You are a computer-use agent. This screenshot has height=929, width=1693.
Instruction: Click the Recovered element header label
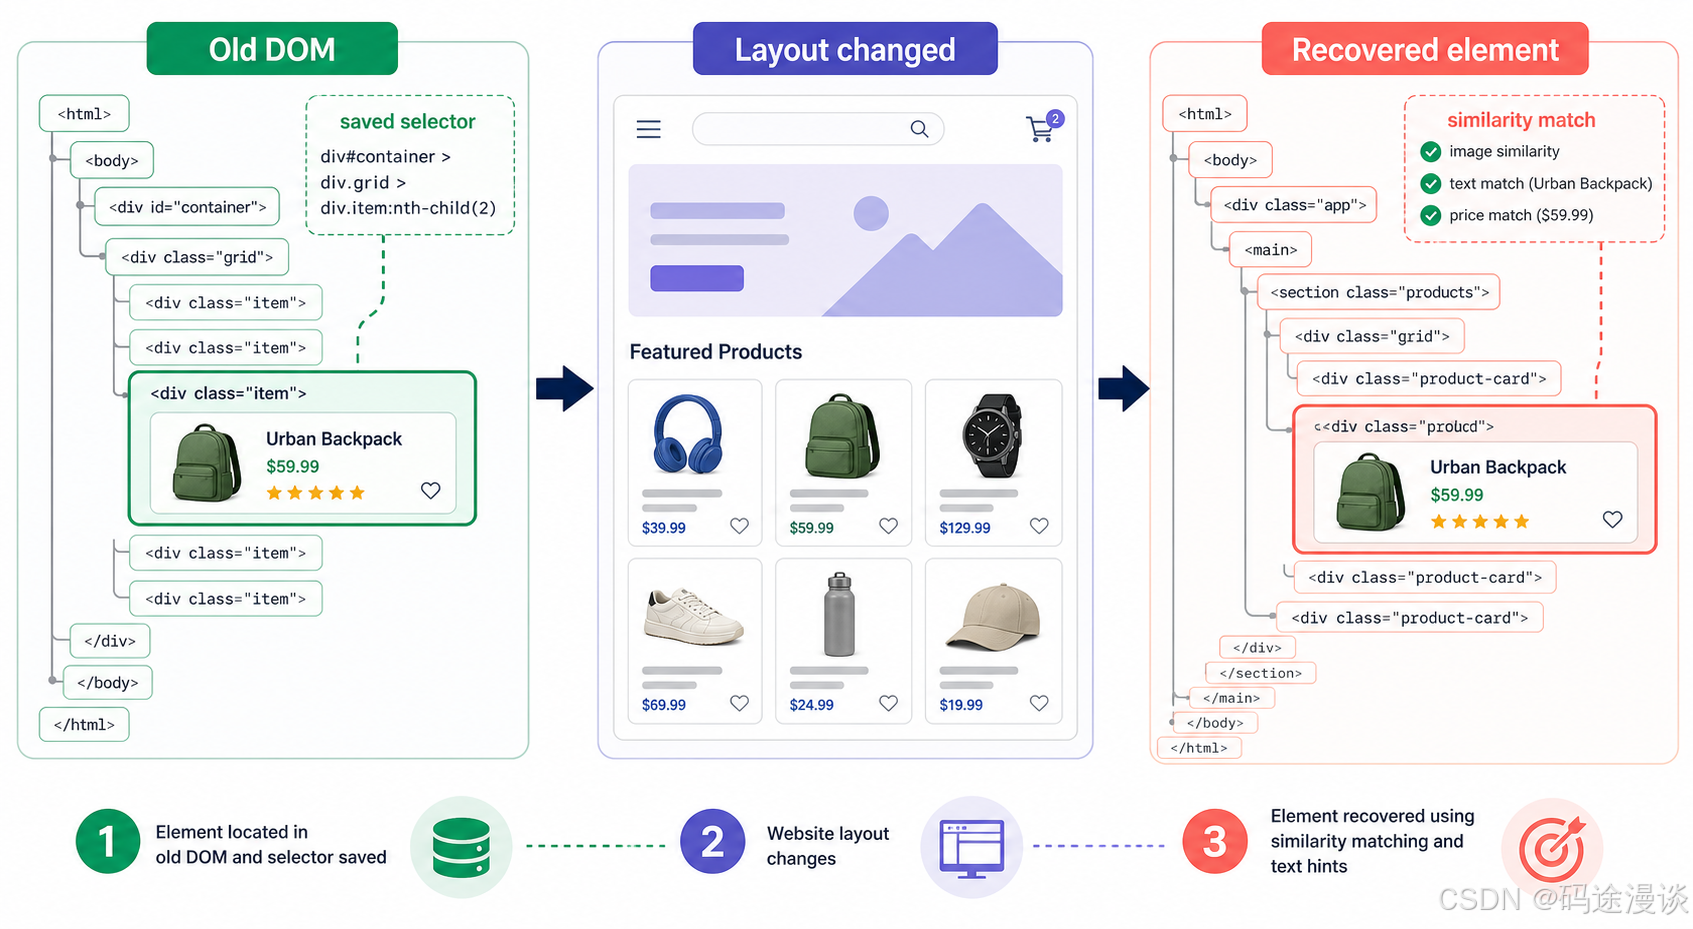(x=1425, y=49)
